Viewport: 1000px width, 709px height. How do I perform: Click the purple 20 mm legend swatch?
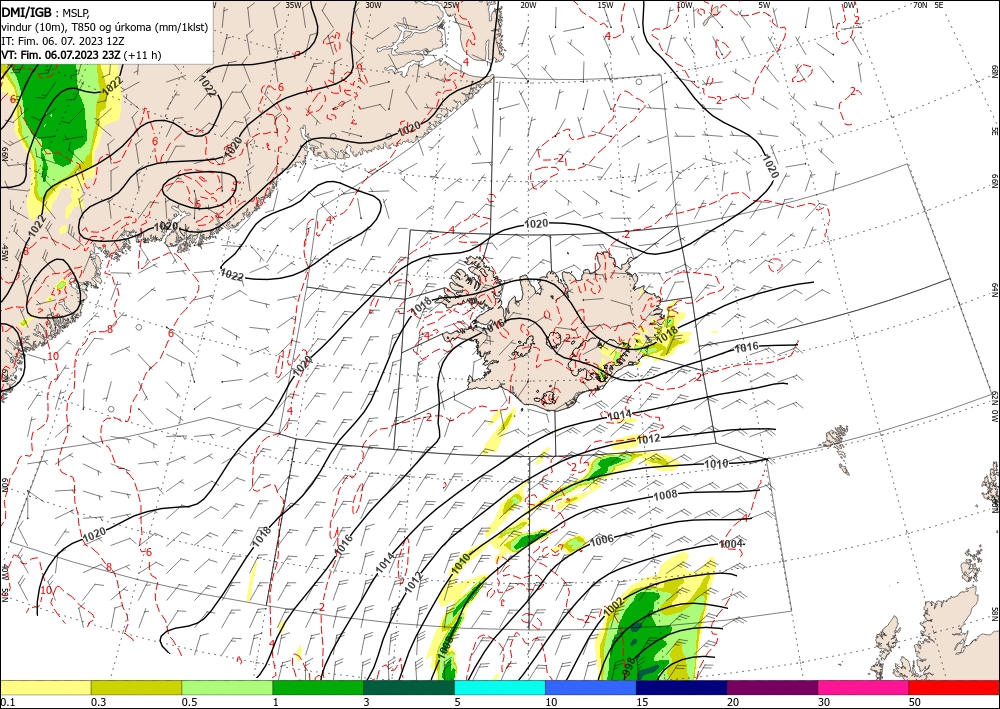tap(772, 687)
